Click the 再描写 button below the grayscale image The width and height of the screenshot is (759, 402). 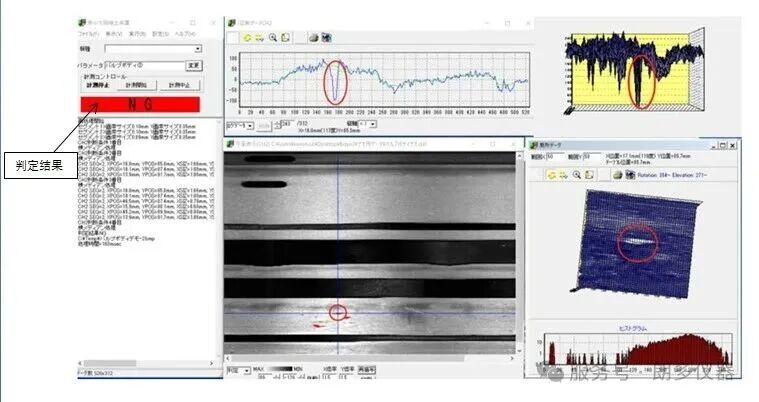pos(366,370)
